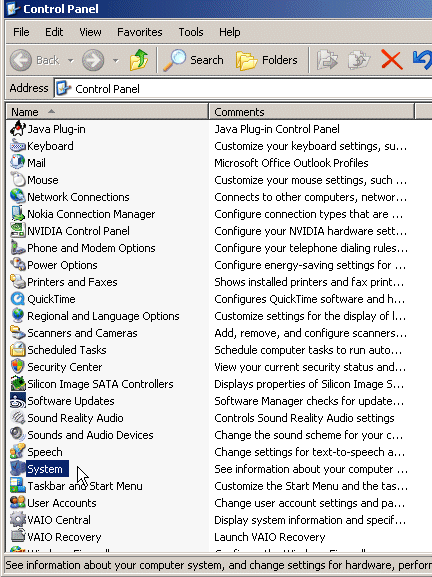Select the VAIO Recovery icon
The height and width of the screenshot is (577, 432).
[x=18, y=537]
